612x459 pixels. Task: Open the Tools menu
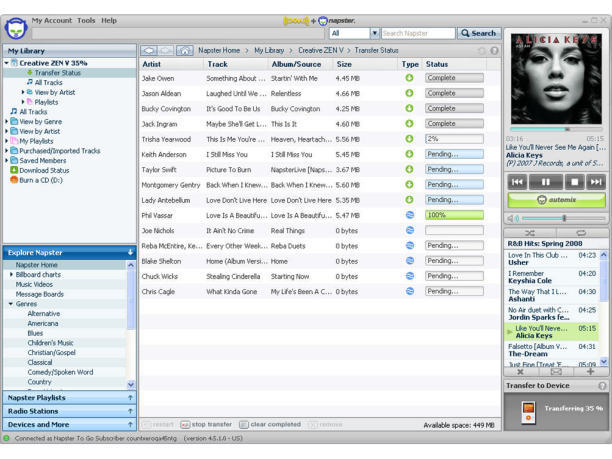pyautogui.click(x=86, y=20)
